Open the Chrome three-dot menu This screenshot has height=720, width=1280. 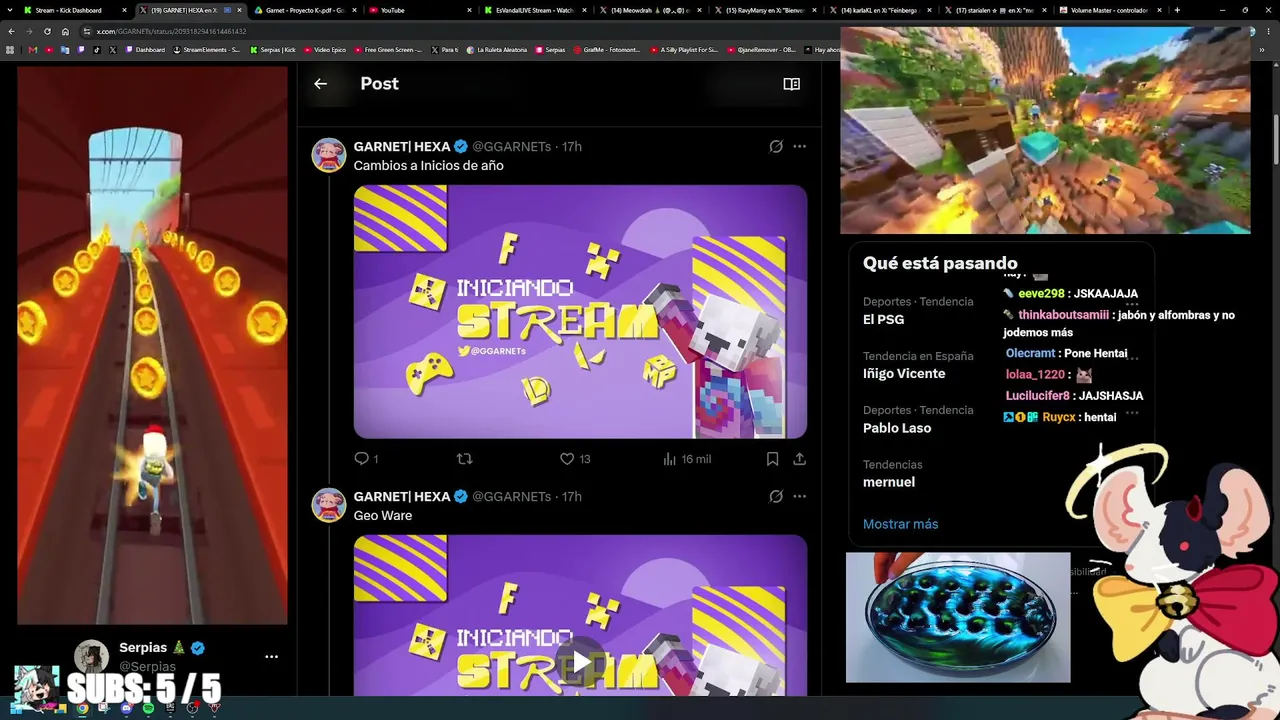pyautogui.click(x=1270, y=31)
